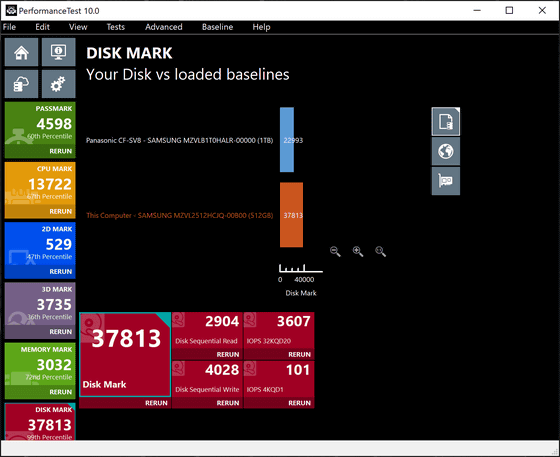Select the IOPS 4KQD1 101 tile
This screenshot has height=457, width=560.
click(x=279, y=379)
